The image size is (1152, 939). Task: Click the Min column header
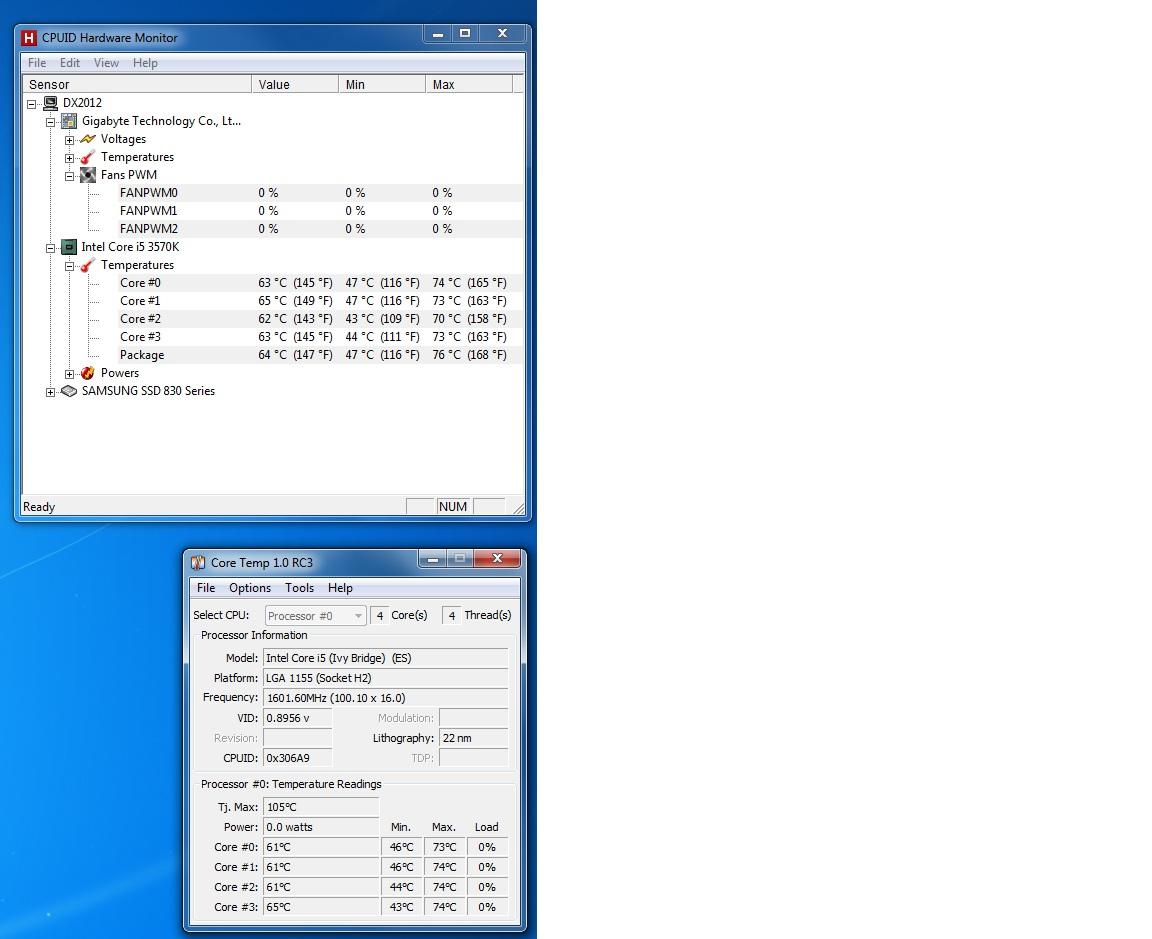coord(382,84)
